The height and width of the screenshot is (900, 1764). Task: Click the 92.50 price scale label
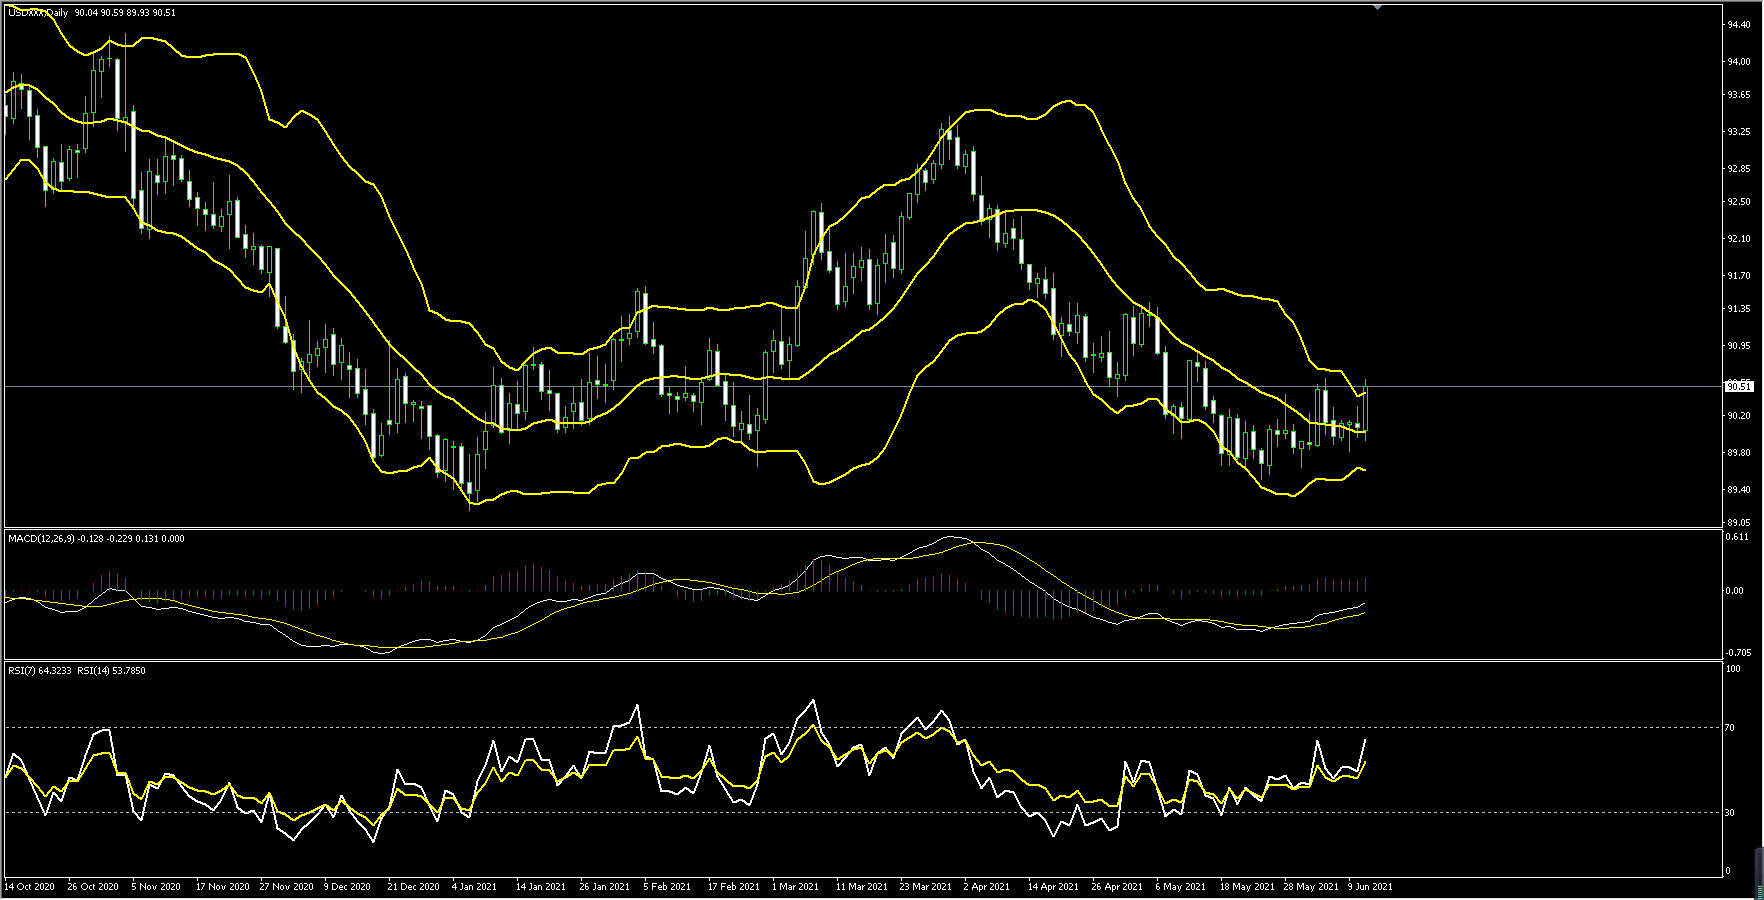(1738, 202)
